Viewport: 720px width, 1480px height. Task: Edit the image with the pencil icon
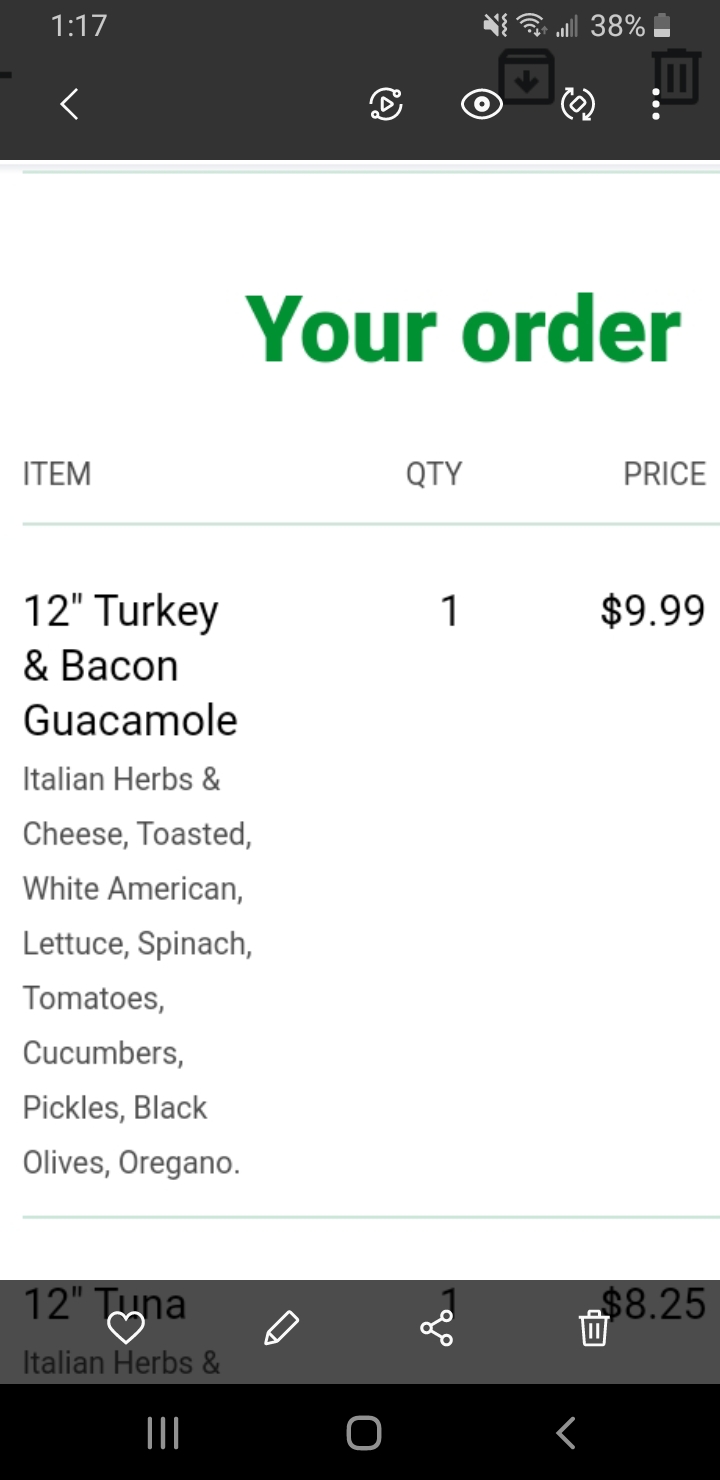282,1328
